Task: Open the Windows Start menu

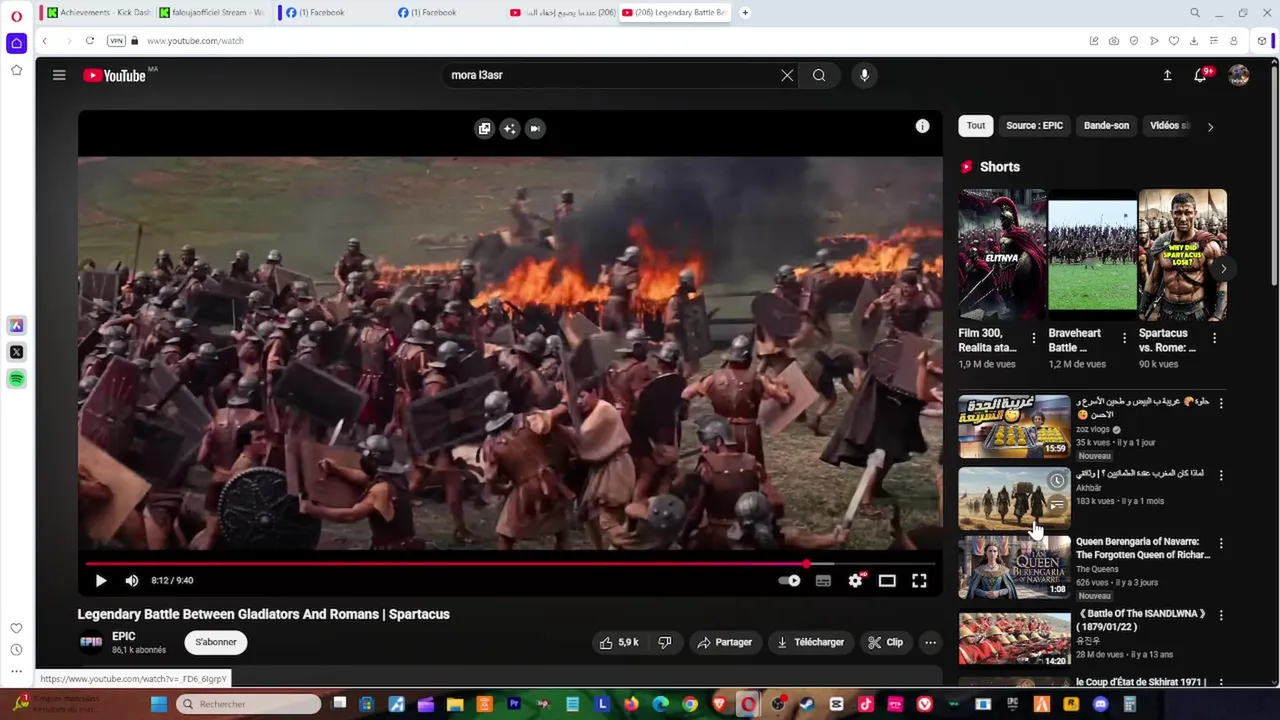Action: (159, 704)
